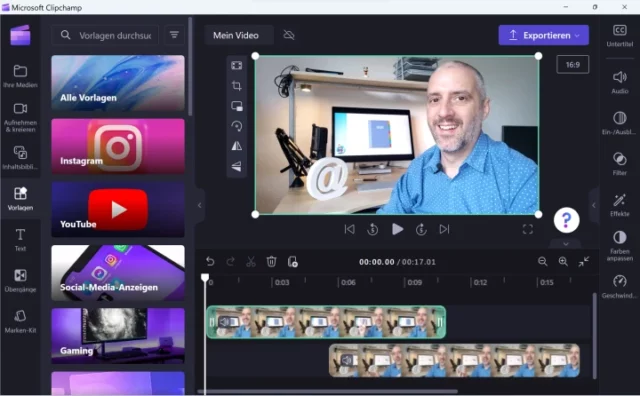Image resolution: width=640 pixels, height=396 pixels.
Task: Select the crop tool icon
Action: [237, 86]
